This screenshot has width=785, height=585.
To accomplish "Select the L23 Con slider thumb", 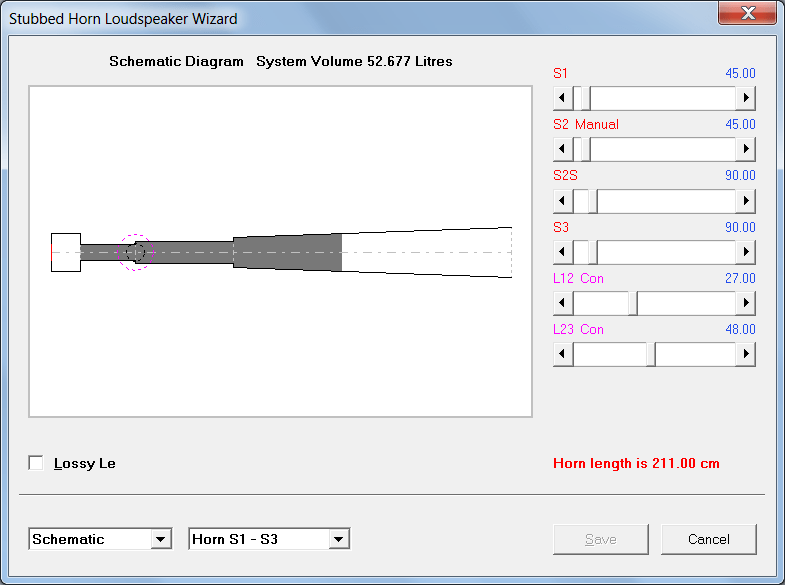I will (651, 354).
